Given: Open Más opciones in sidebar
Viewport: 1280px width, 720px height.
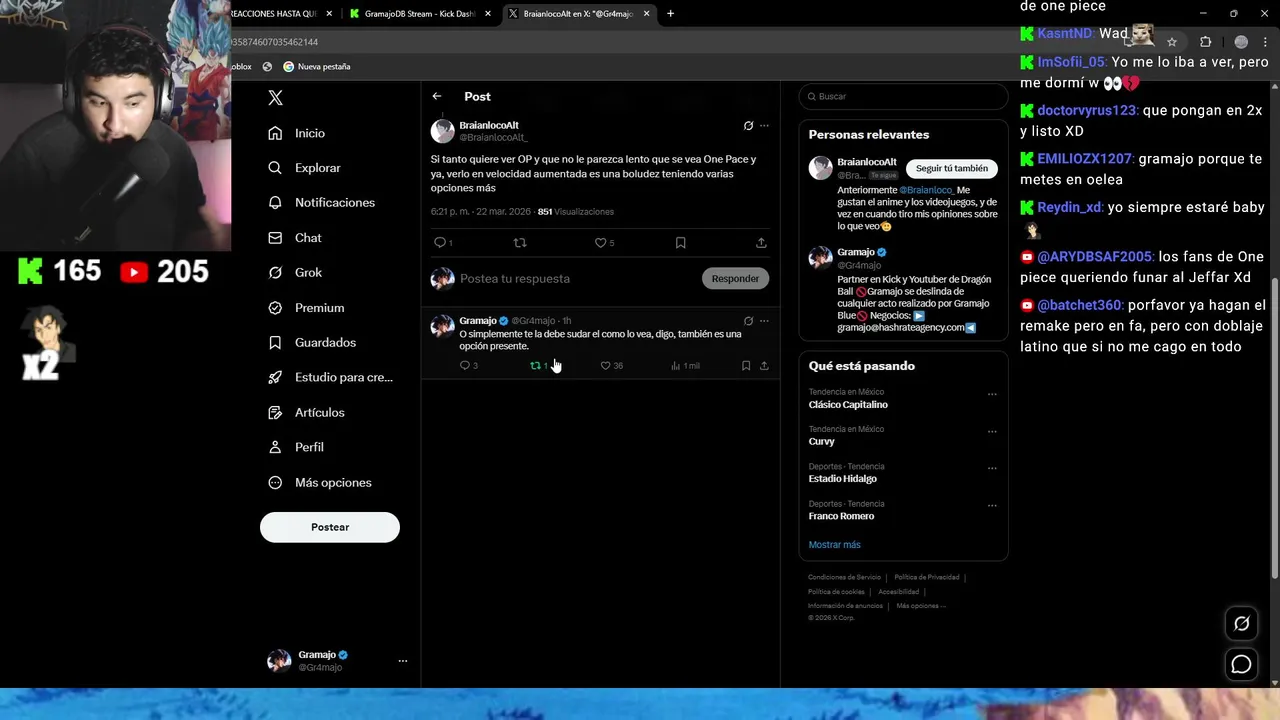Looking at the screenshot, I should 320,482.
